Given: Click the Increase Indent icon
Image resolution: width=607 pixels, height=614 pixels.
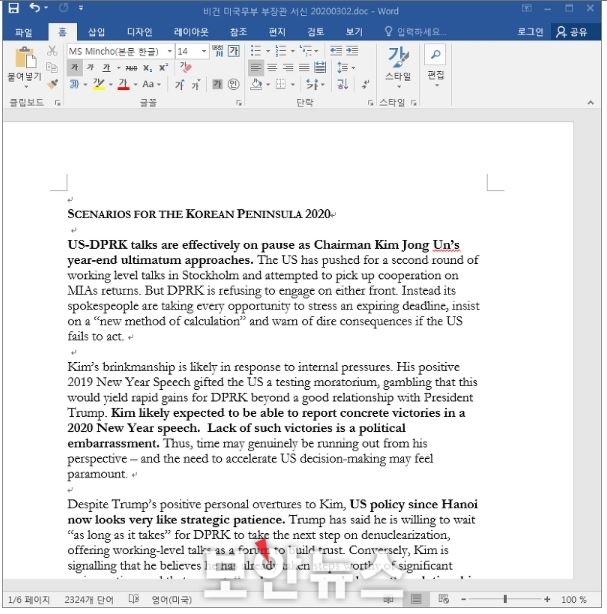Looking at the screenshot, I should (x=352, y=51).
